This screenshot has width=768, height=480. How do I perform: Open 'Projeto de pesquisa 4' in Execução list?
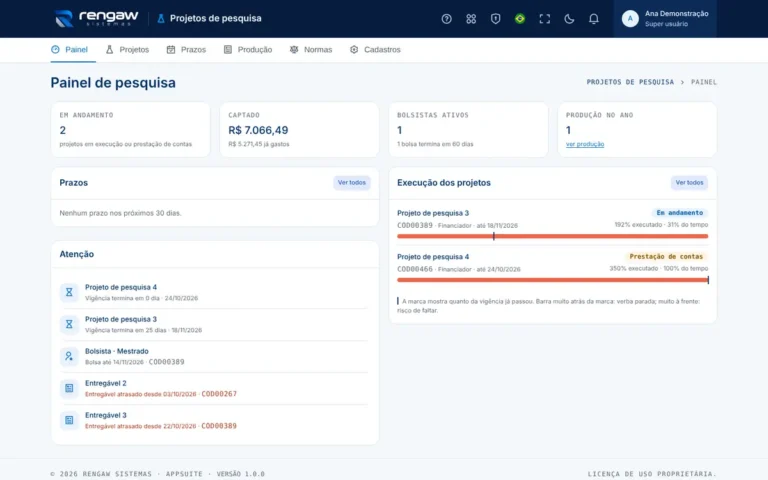click(x=433, y=257)
